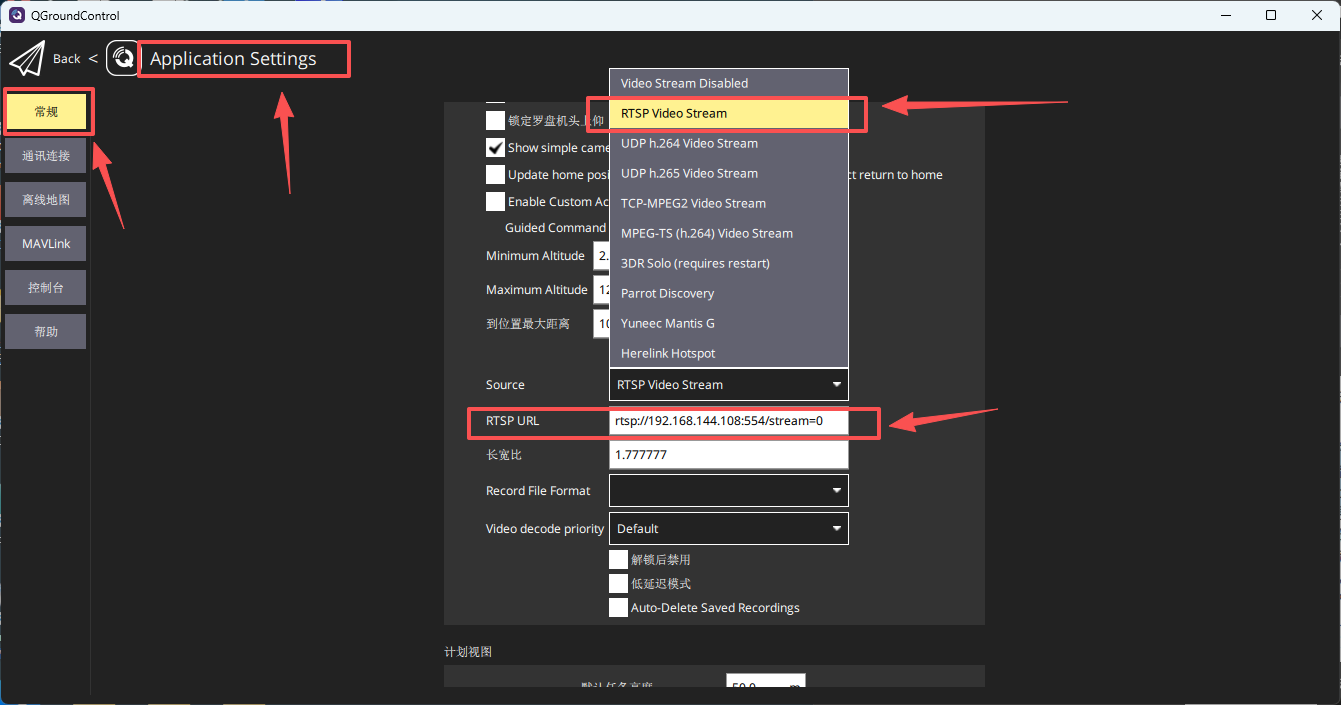Click the Minimum Altitude input field
Image resolution: width=1341 pixels, height=705 pixels.
[x=601, y=256]
